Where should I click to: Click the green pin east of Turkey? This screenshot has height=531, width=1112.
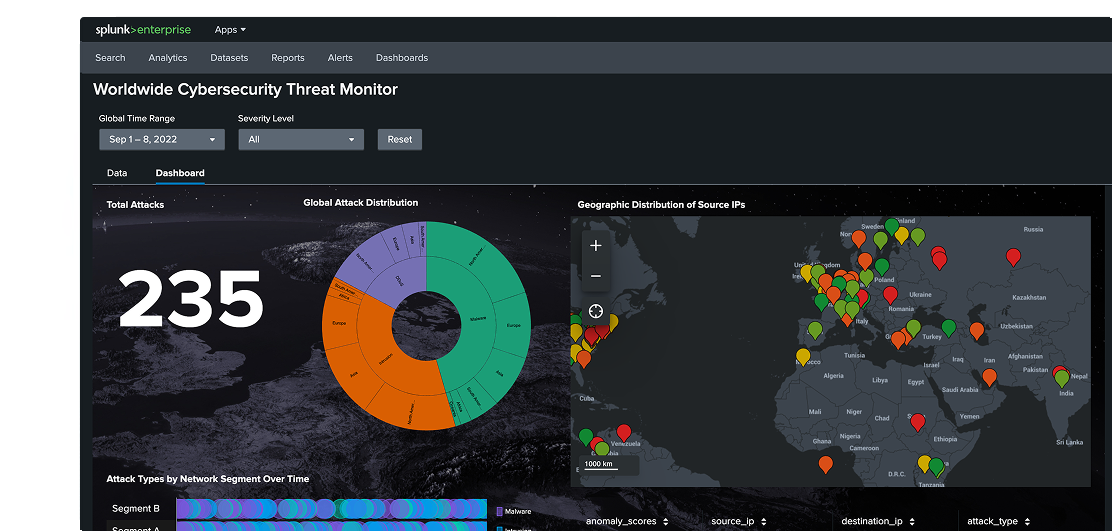(949, 328)
